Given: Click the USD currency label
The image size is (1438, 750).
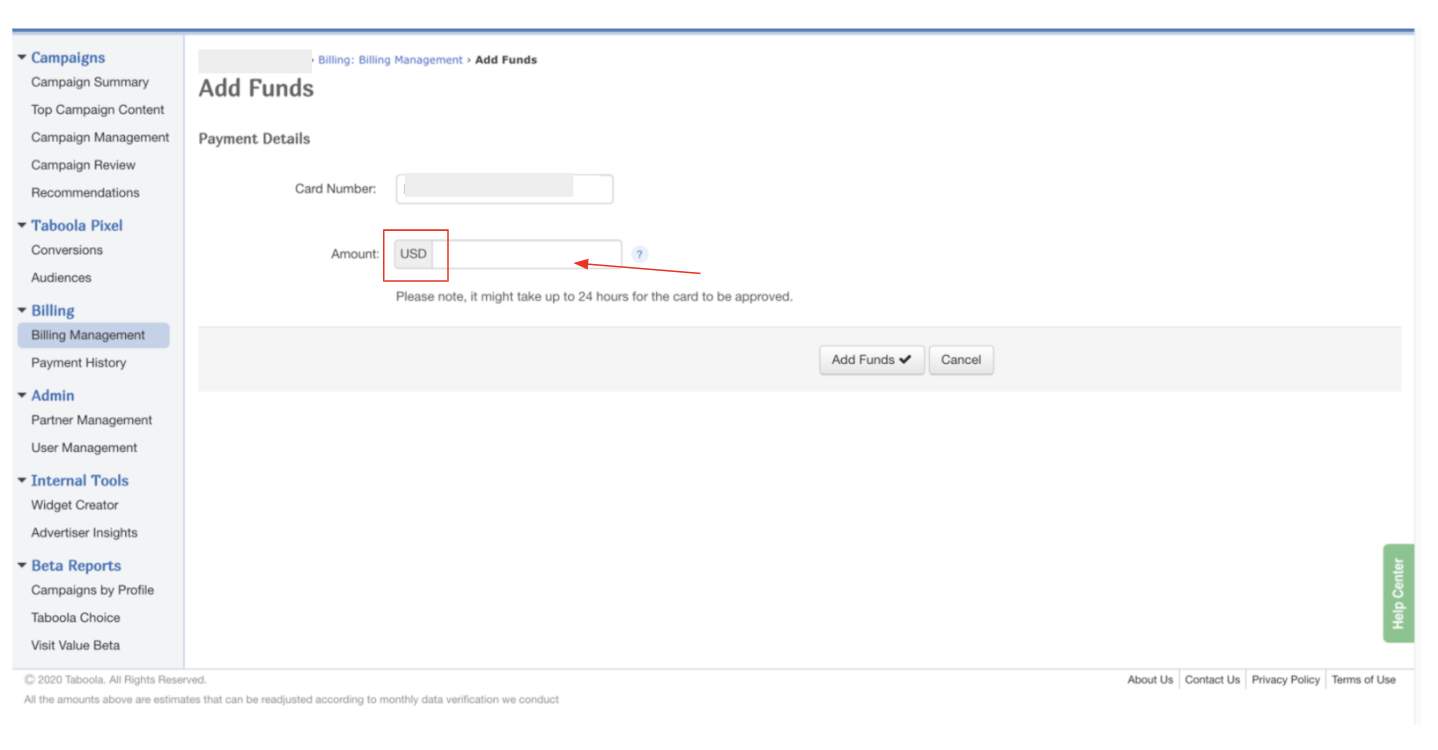Looking at the screenshot, I should tap(413, 254).
